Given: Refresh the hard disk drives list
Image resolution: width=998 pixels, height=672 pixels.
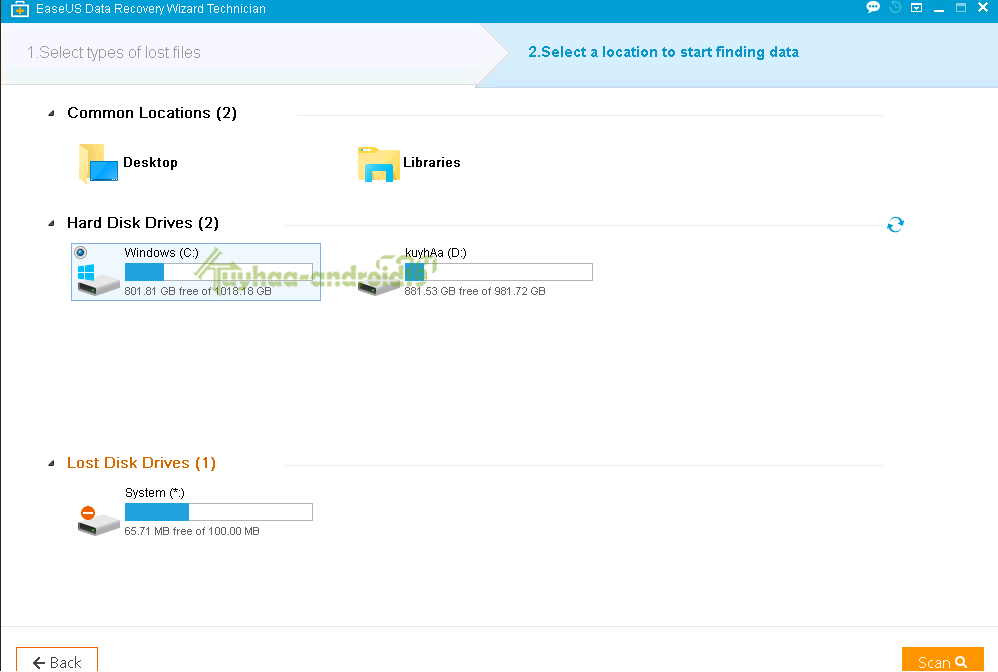Looking at the screenshot, I should click(x=895, y=225).
